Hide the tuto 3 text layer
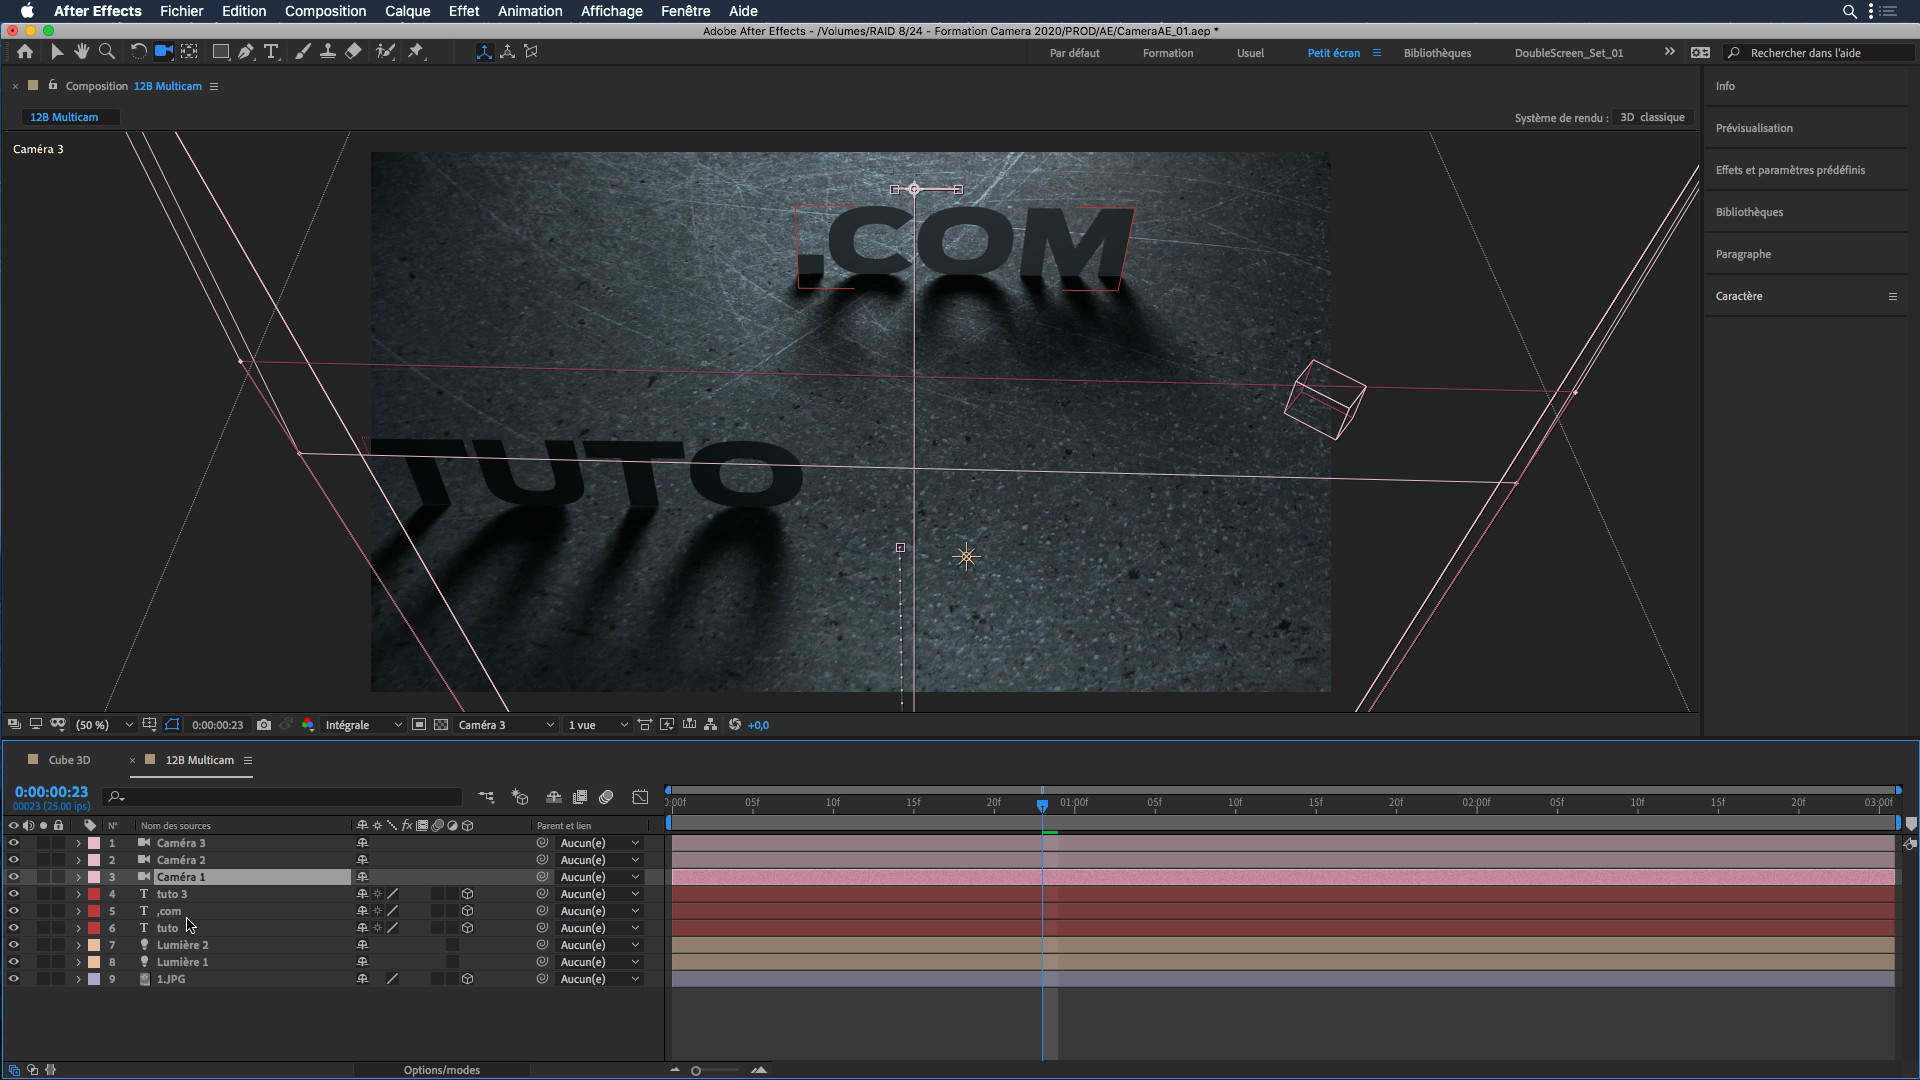This screenshot has height=1080, width=1920. point(13,894)
